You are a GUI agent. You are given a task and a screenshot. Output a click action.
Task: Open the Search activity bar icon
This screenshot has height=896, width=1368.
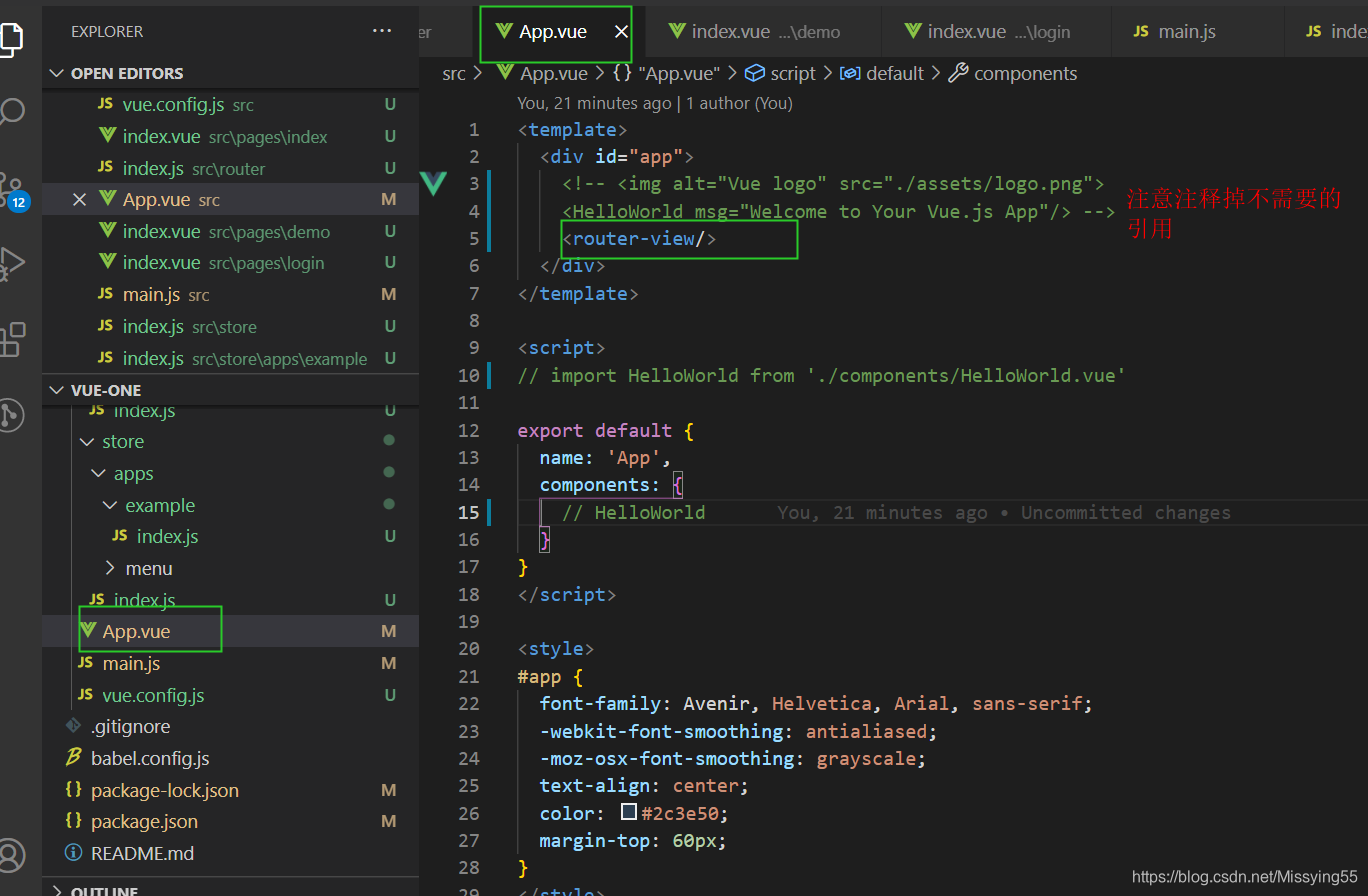coord(11,110)
